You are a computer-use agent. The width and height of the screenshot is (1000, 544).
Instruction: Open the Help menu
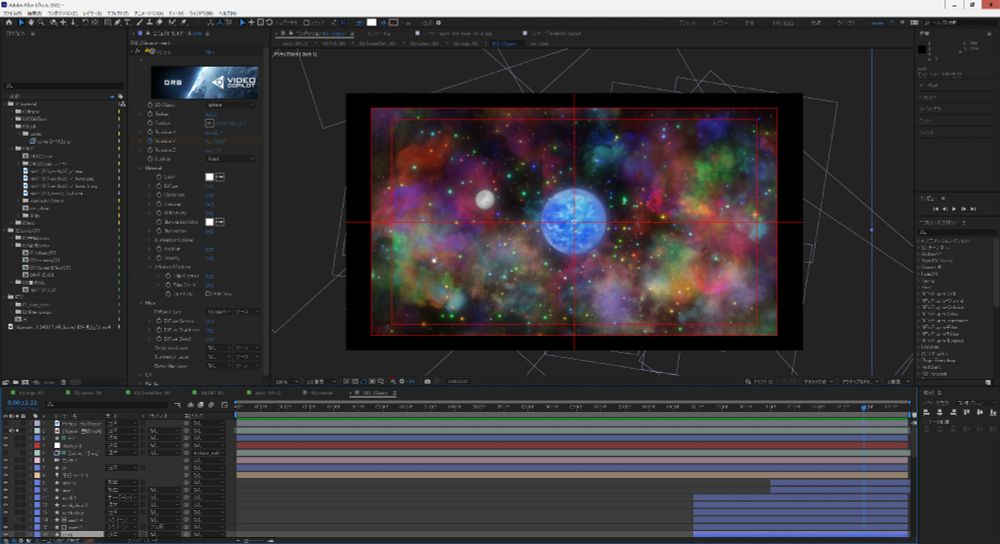[x=227, y=13]
